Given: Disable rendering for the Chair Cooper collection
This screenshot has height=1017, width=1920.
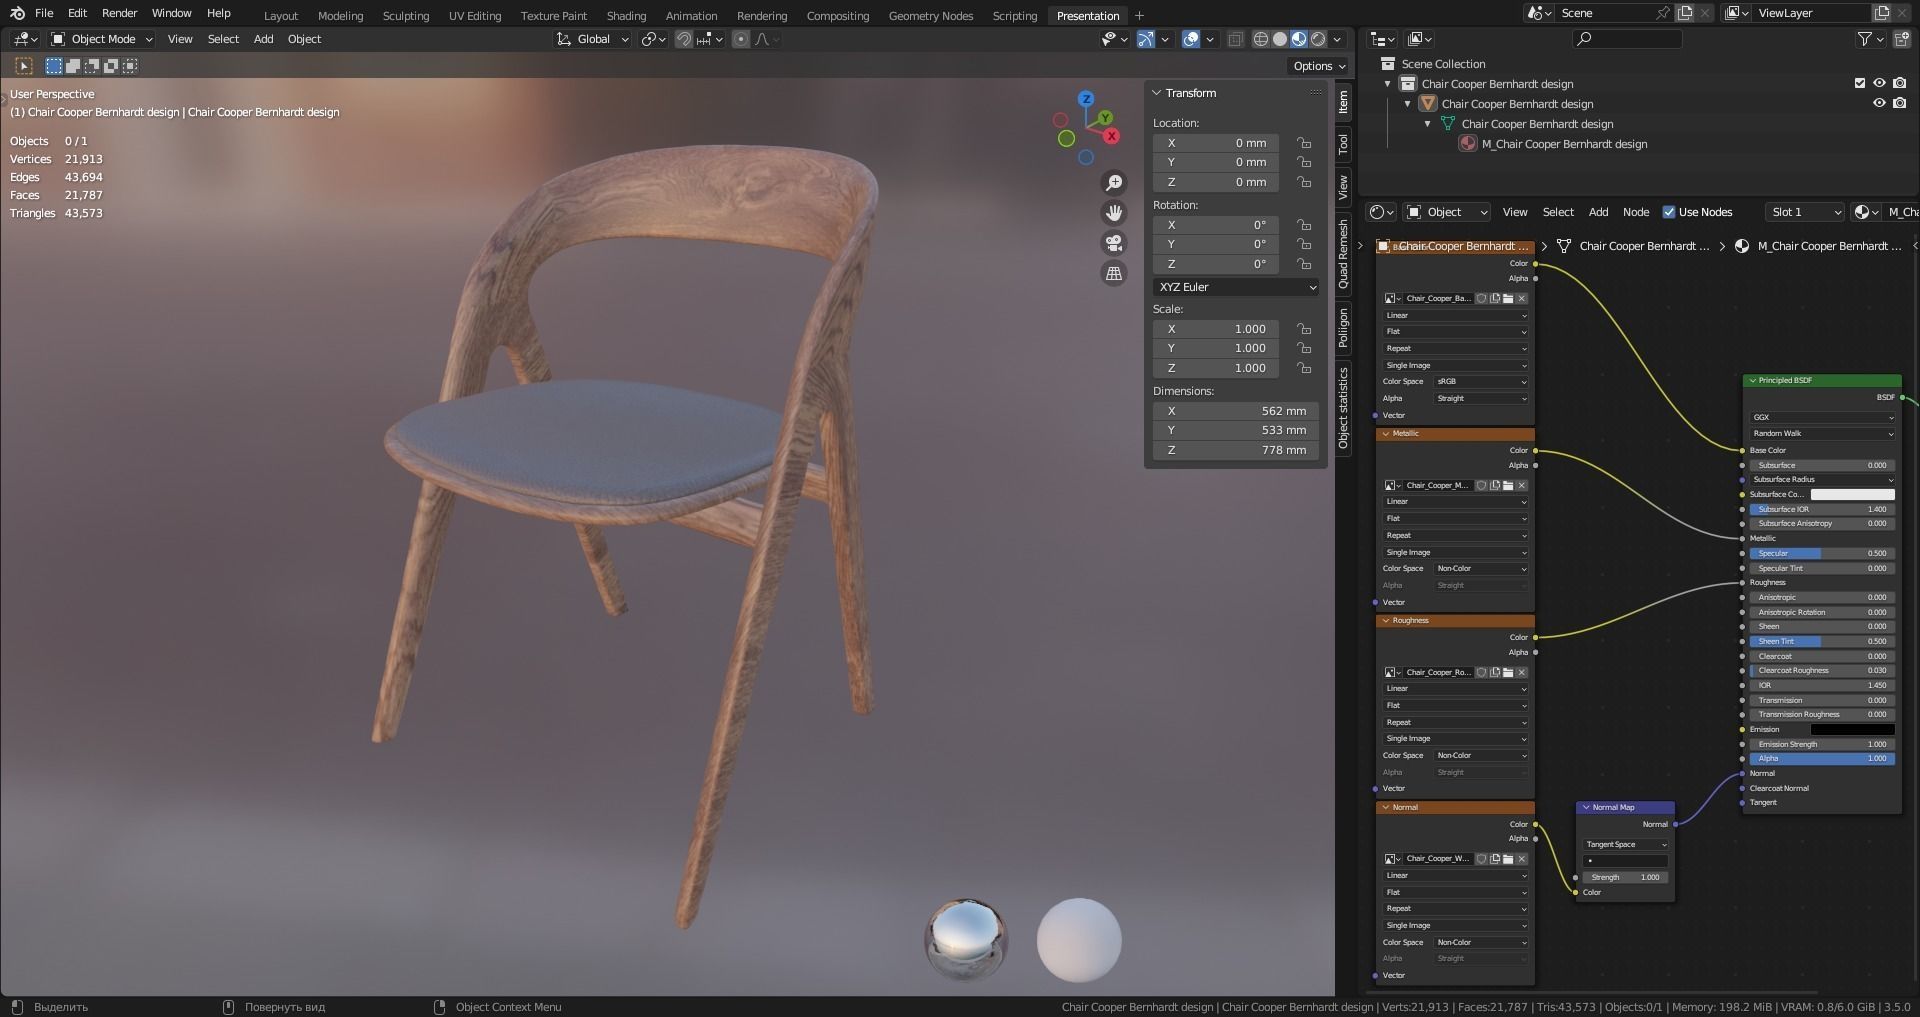Looking at the screenshot, I should 1900,84.
